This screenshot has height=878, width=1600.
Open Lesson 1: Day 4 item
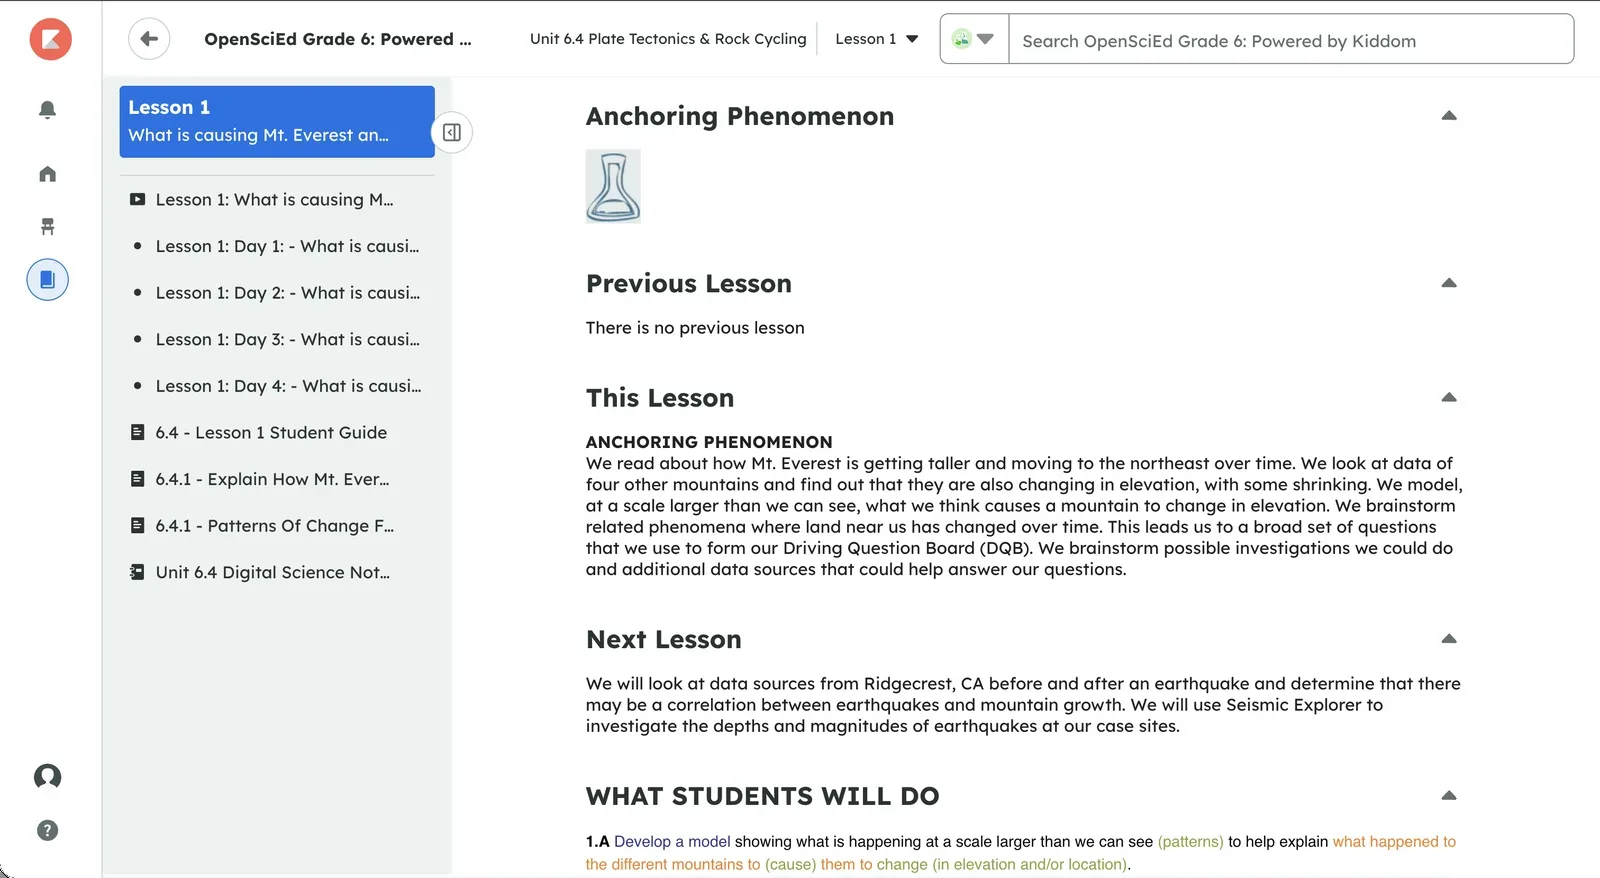[276, 386]
